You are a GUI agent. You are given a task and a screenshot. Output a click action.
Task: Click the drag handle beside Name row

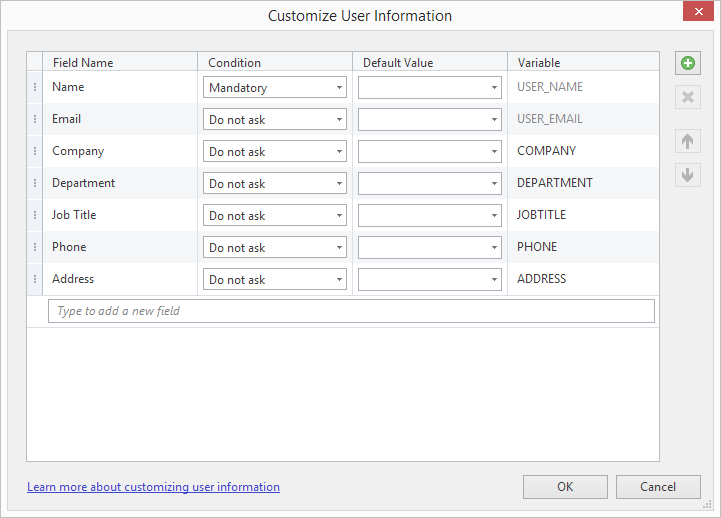coord(35,87)
